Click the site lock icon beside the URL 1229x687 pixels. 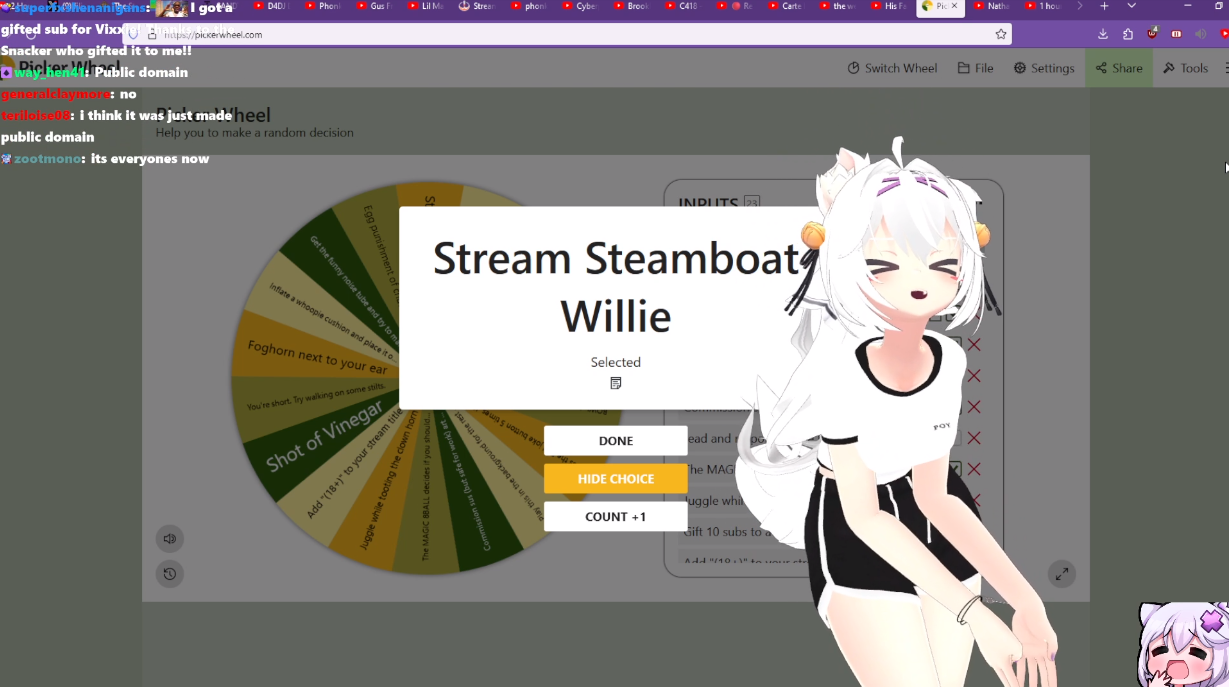(x=152, y=34)
